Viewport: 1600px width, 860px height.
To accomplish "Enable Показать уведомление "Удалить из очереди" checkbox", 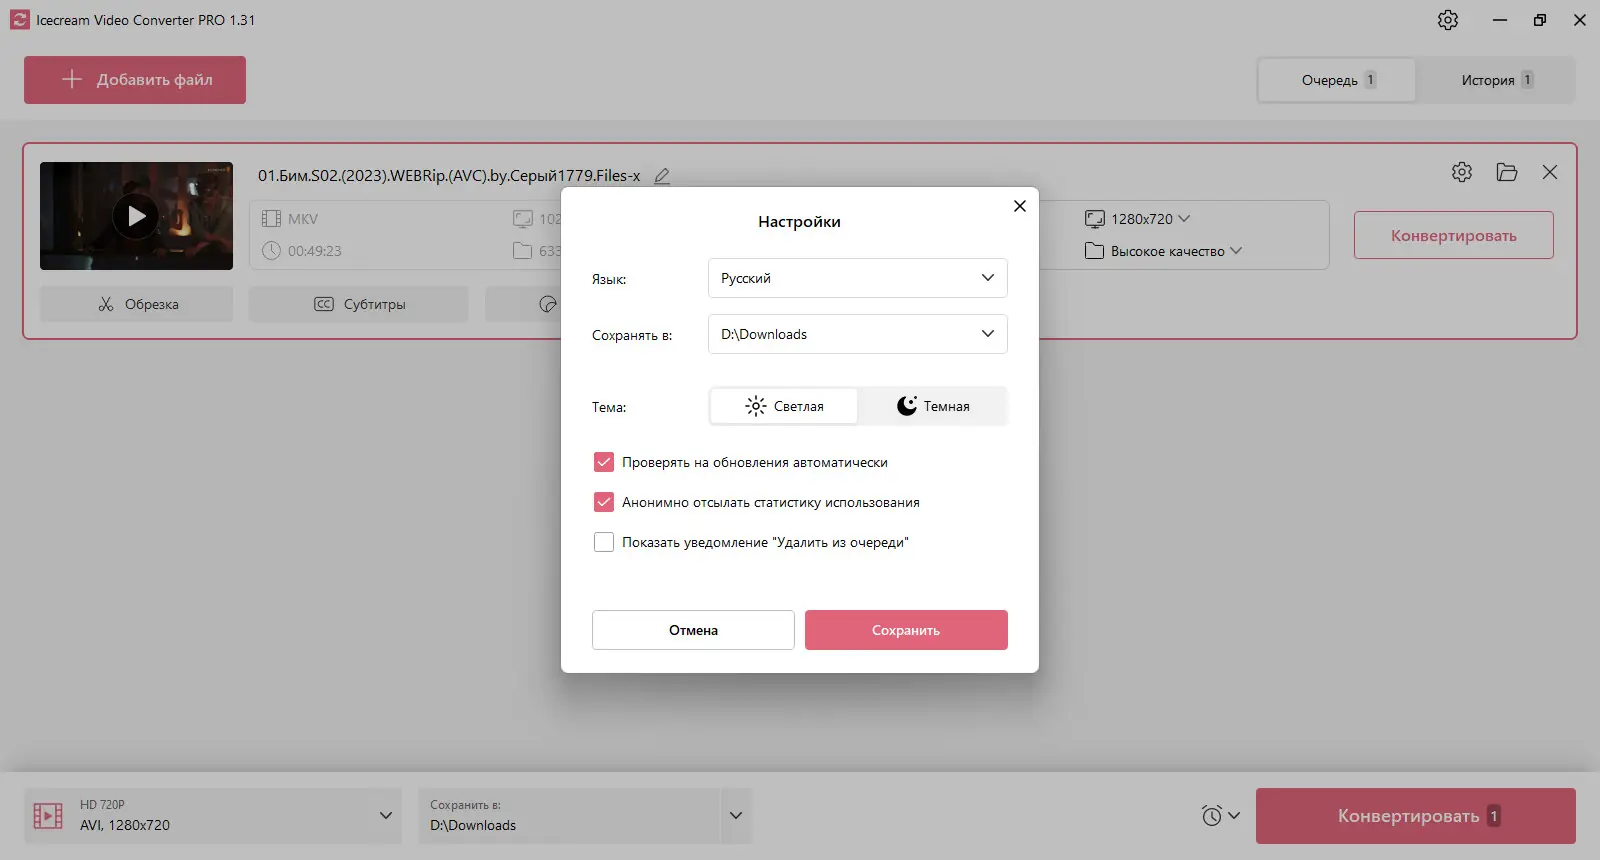I will pos(604,542).
